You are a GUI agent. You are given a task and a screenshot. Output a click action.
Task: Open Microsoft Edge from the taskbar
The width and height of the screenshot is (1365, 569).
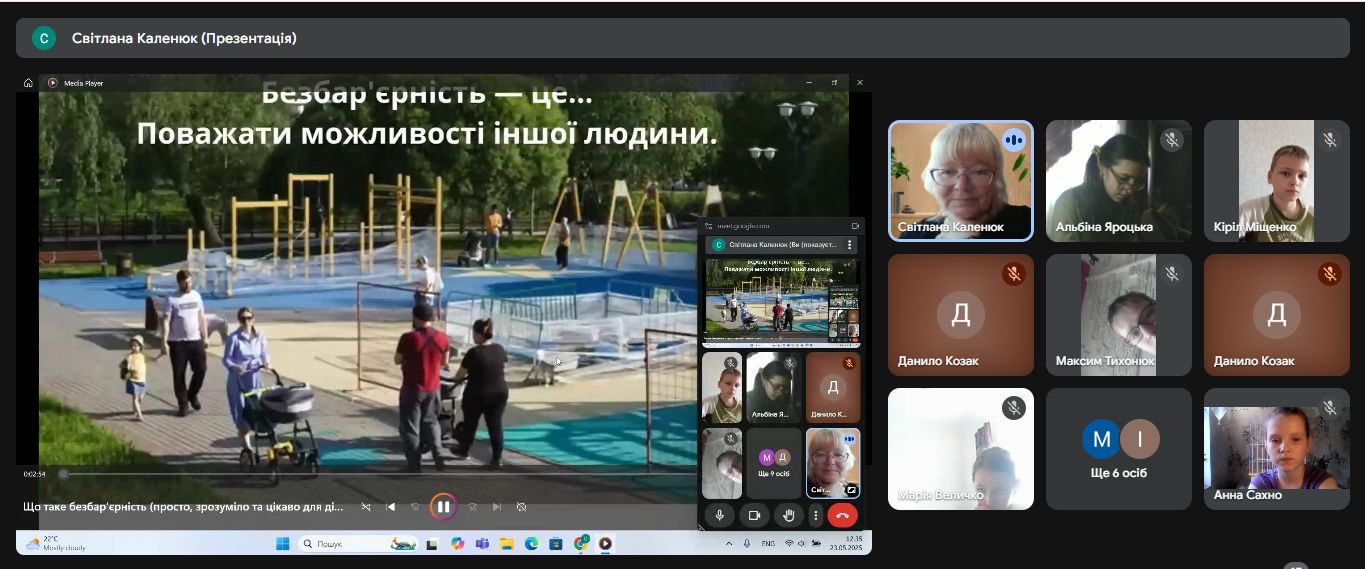click(x=531, y=543)
